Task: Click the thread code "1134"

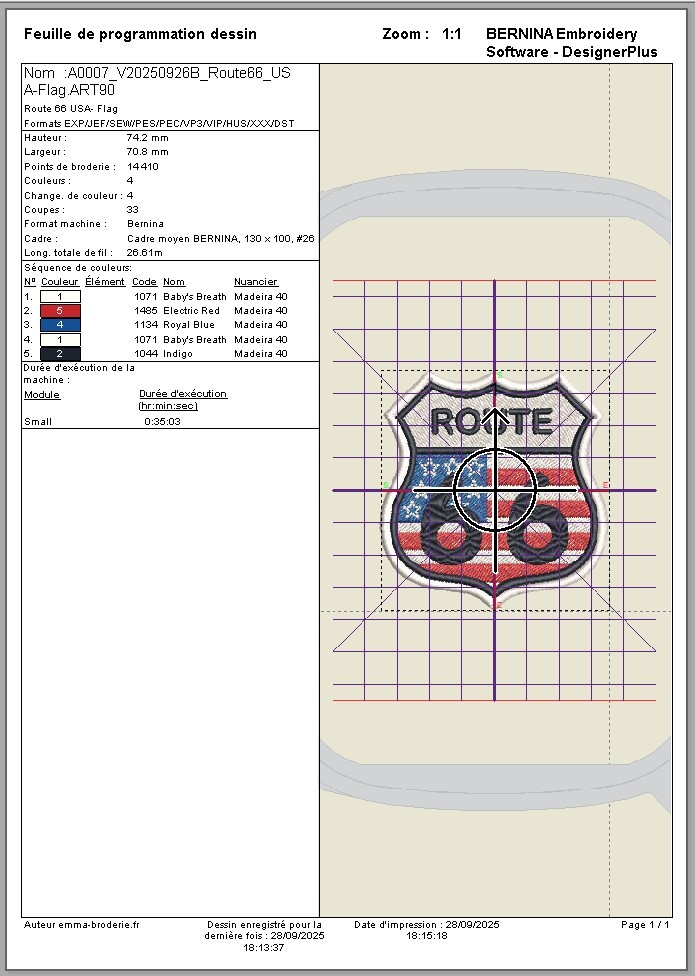Action: click(x=146, y=325)
